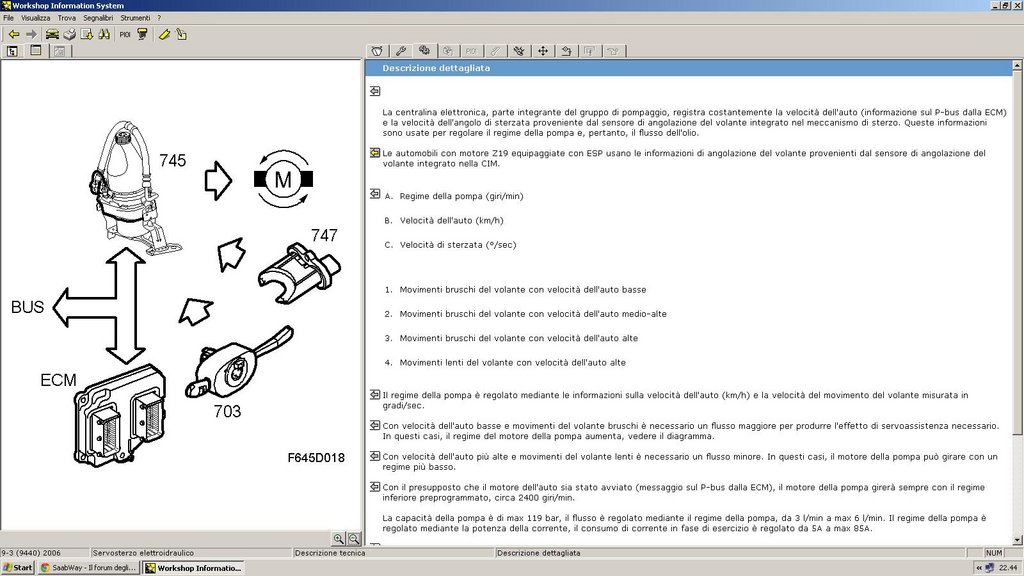Click the vertical scrollbar thumb of the text pane
This screenshot has width=1024, height=576.
[x=1017, y=252]
